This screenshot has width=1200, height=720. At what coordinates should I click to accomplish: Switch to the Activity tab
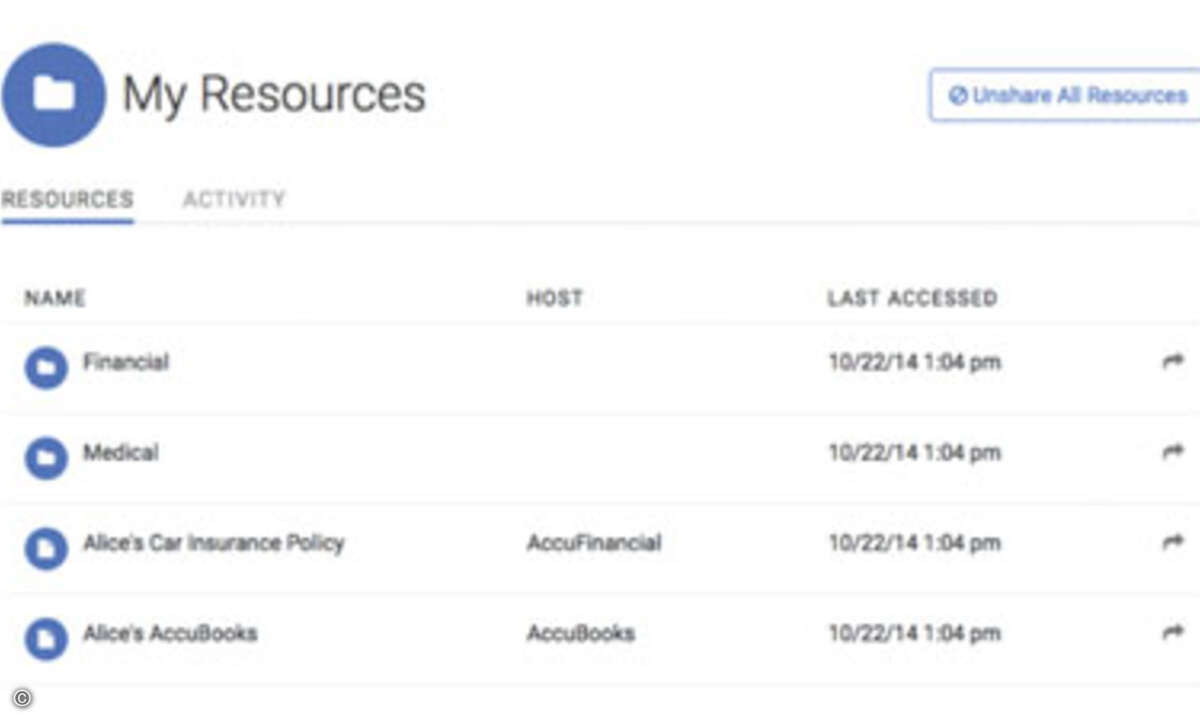[234, 199]
